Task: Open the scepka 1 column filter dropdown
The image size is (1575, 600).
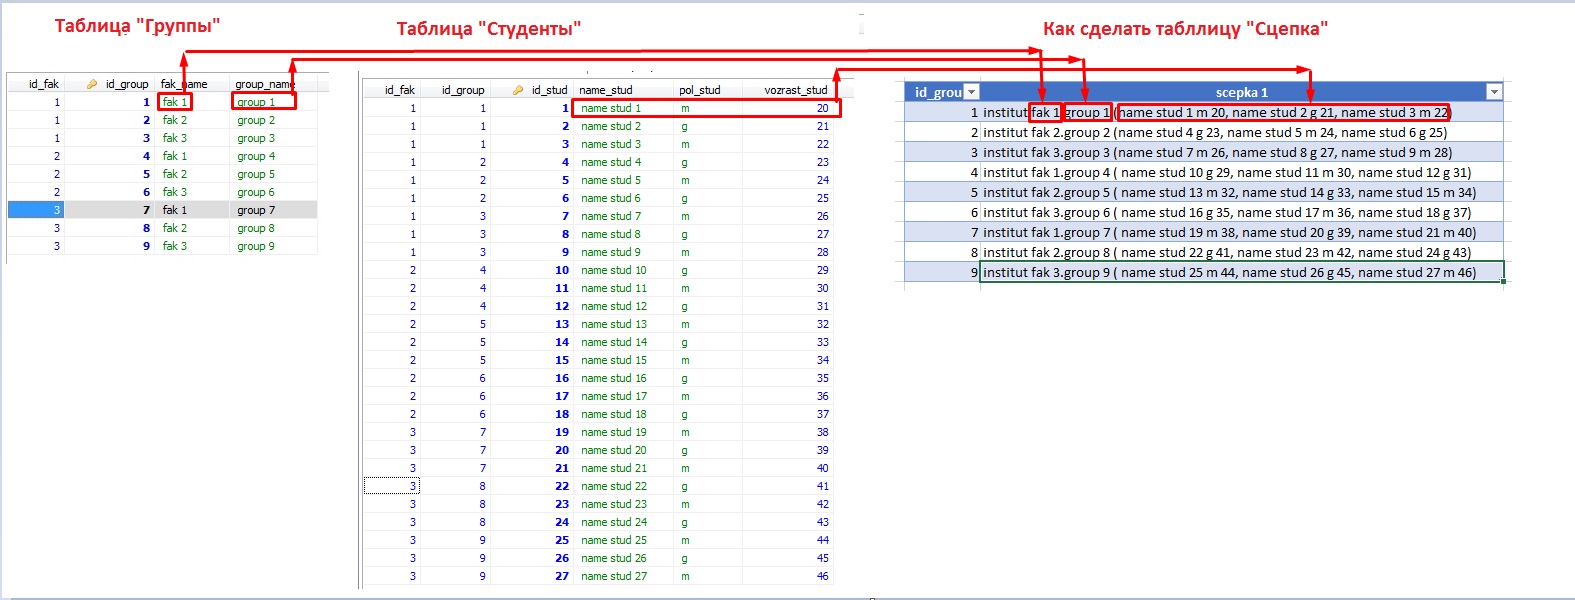Action: tap(1494, 92)
